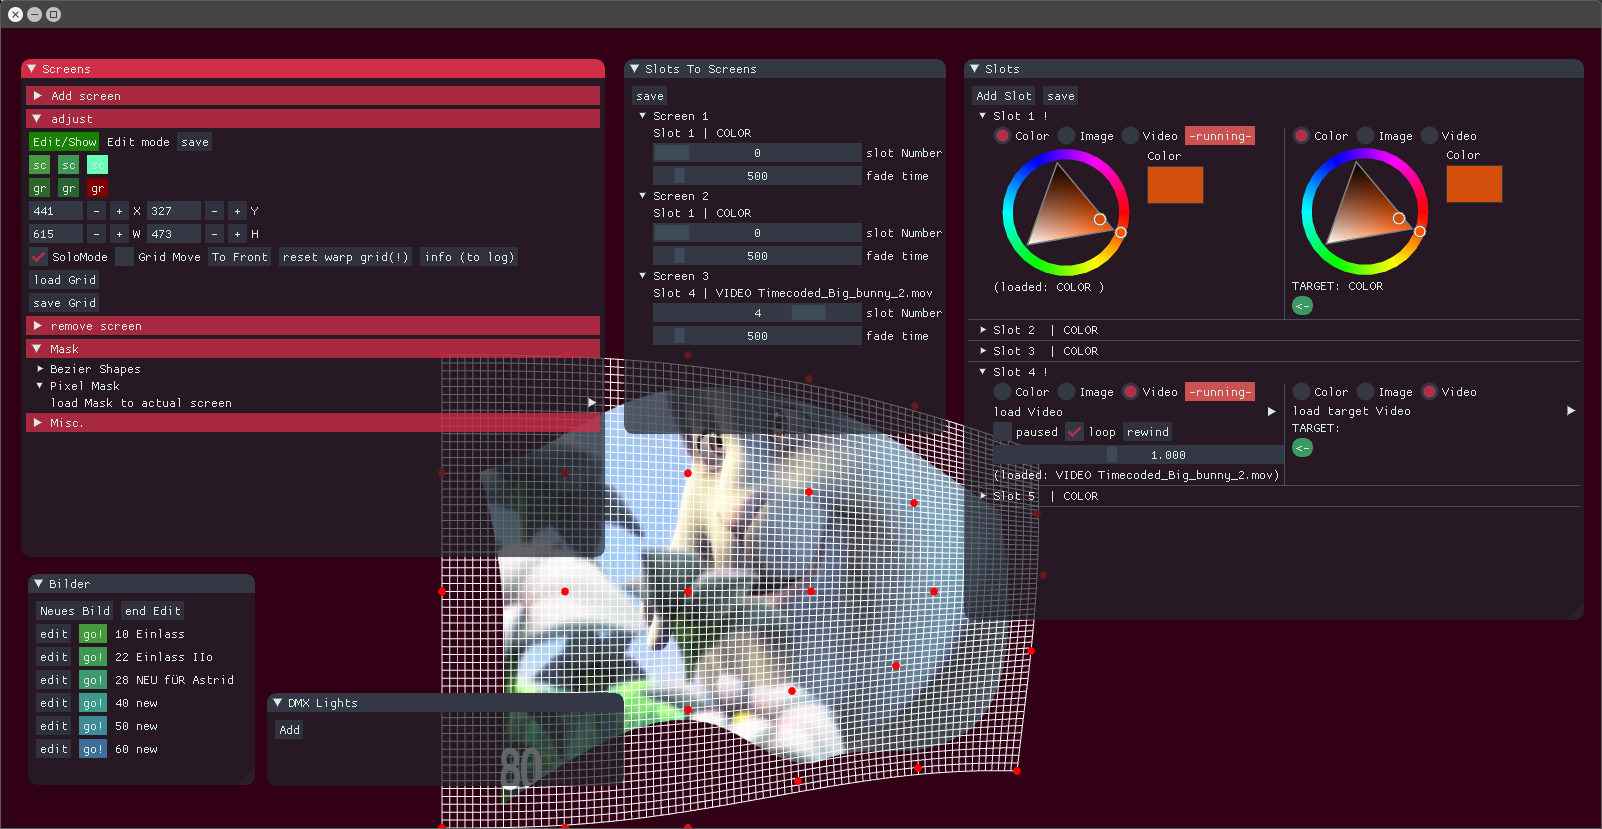Enable the SoloMode checkbox
The image size is (1602, 829).
[x=38, y=257]
